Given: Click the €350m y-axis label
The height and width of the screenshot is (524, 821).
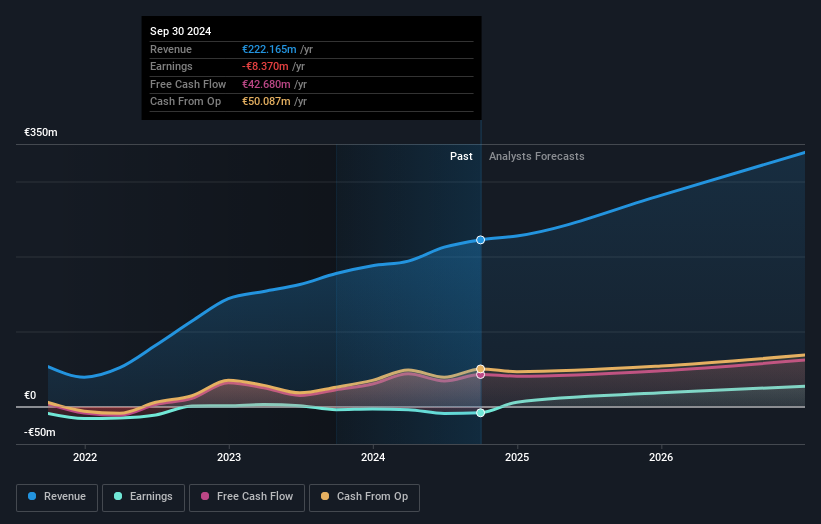Looking at the screenshot, I should 41,132.
